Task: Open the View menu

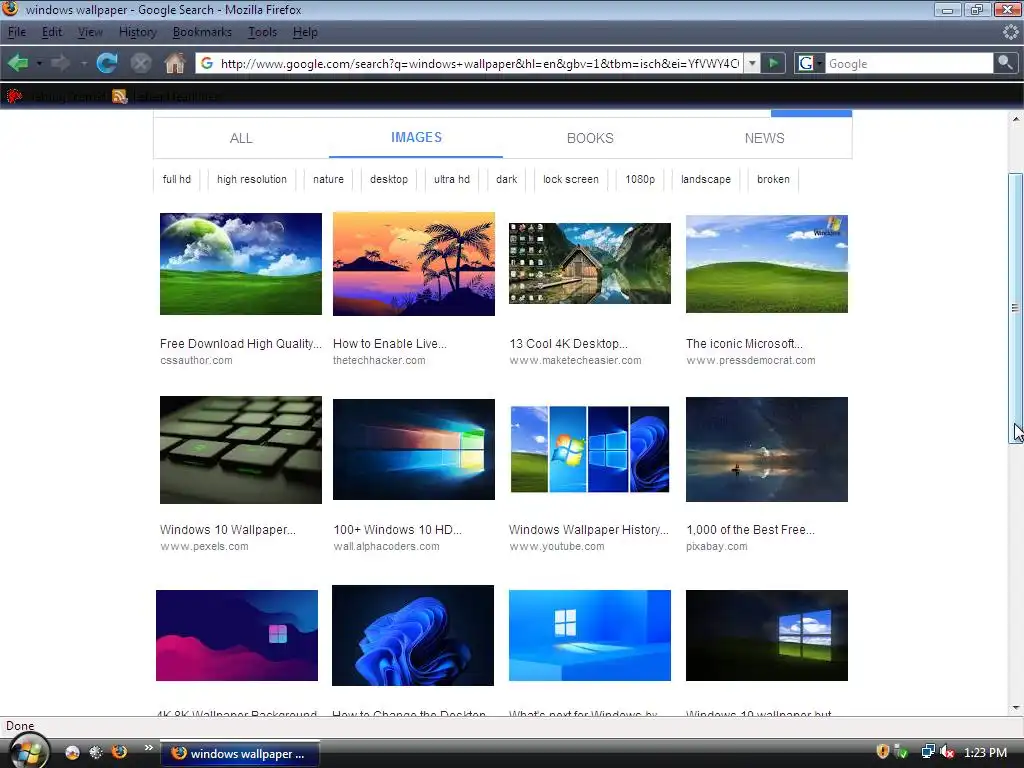Action: pyautogui.click(x=90, y=32)
